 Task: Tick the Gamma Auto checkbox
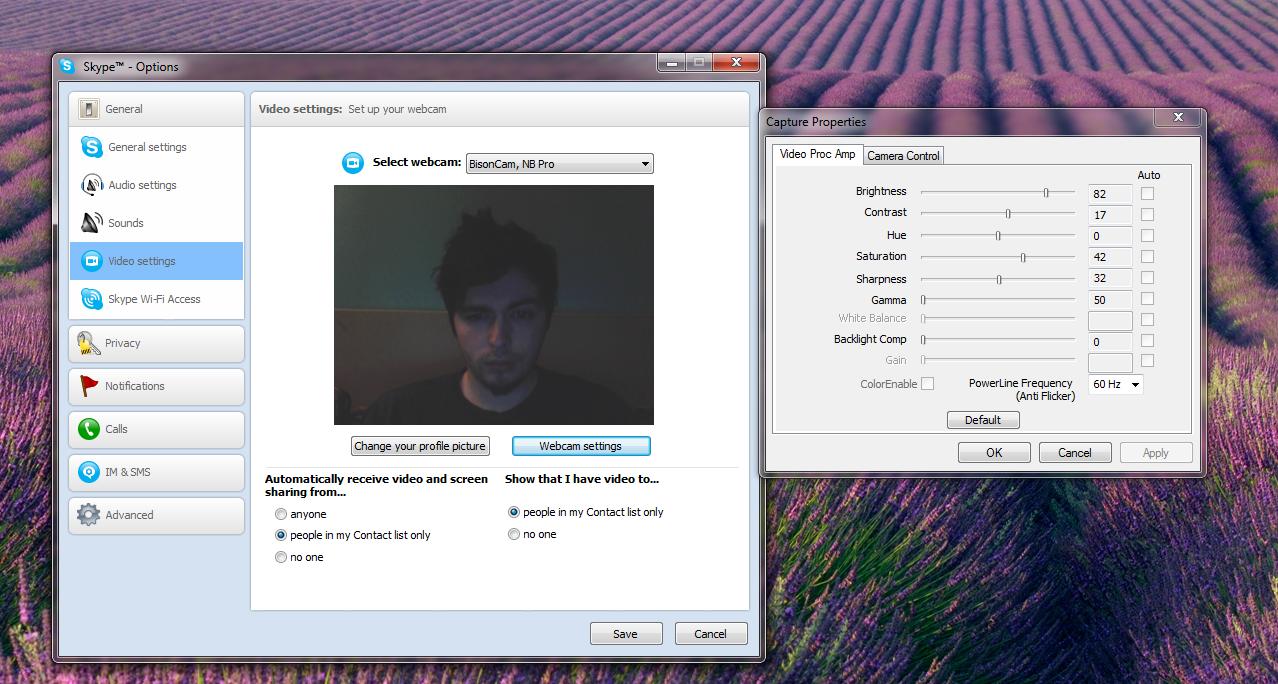coord(1147,299)
